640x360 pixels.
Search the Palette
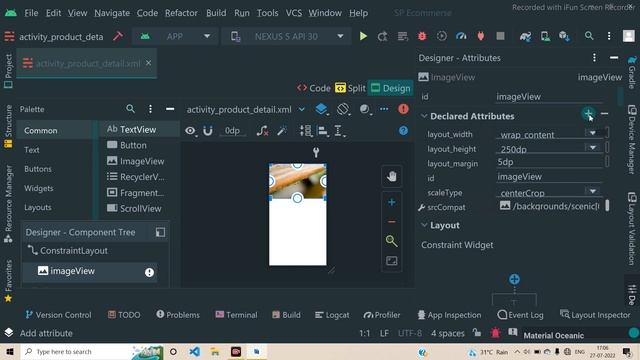(x=130, y=109)
